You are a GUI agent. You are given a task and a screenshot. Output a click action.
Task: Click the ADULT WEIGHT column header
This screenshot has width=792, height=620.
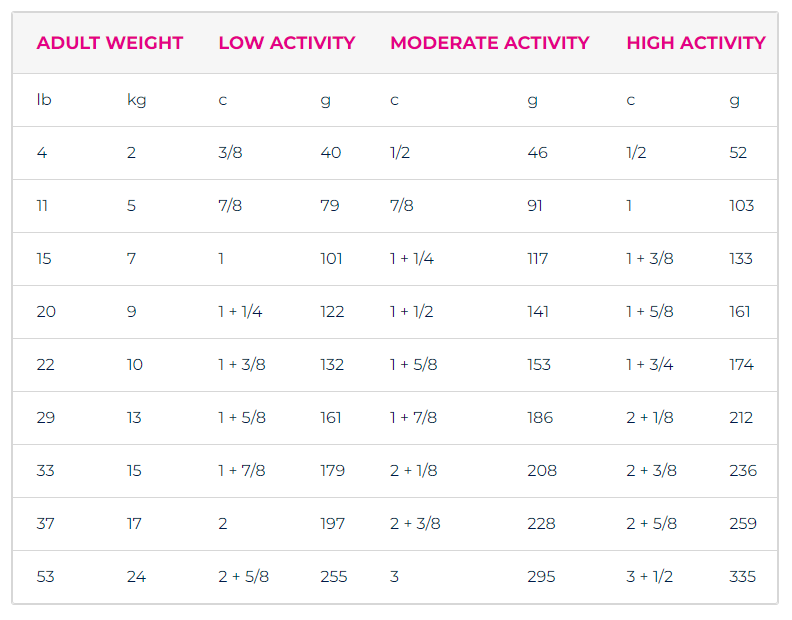coord(110,43)
